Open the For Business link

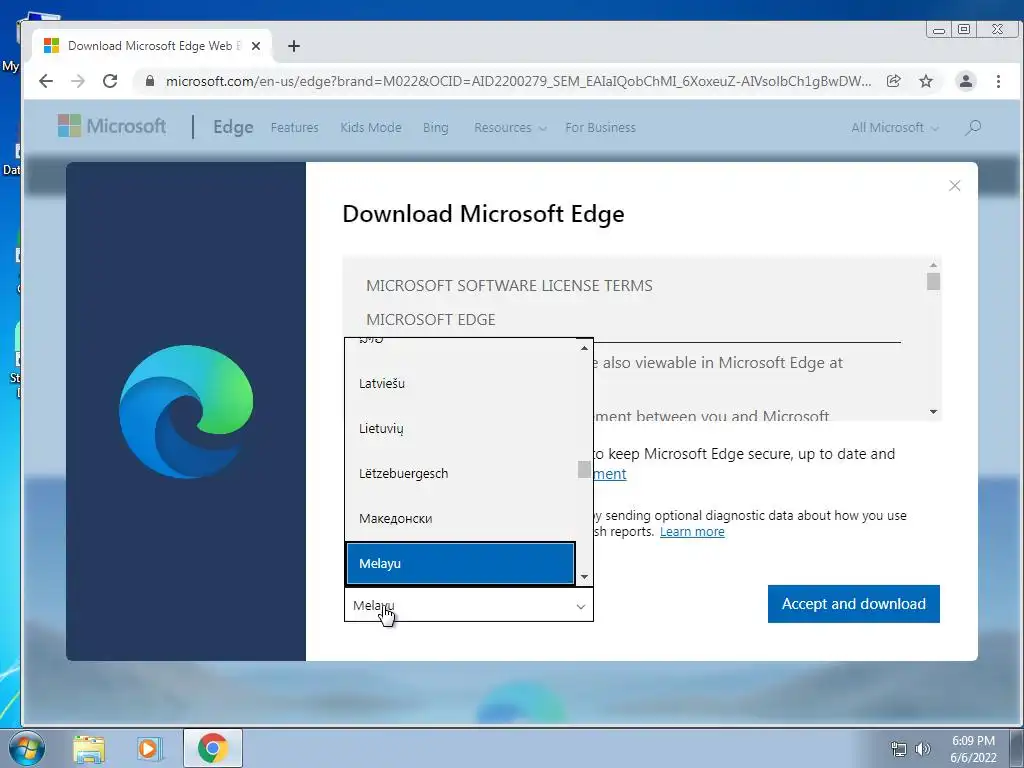(x=600, y=127)
